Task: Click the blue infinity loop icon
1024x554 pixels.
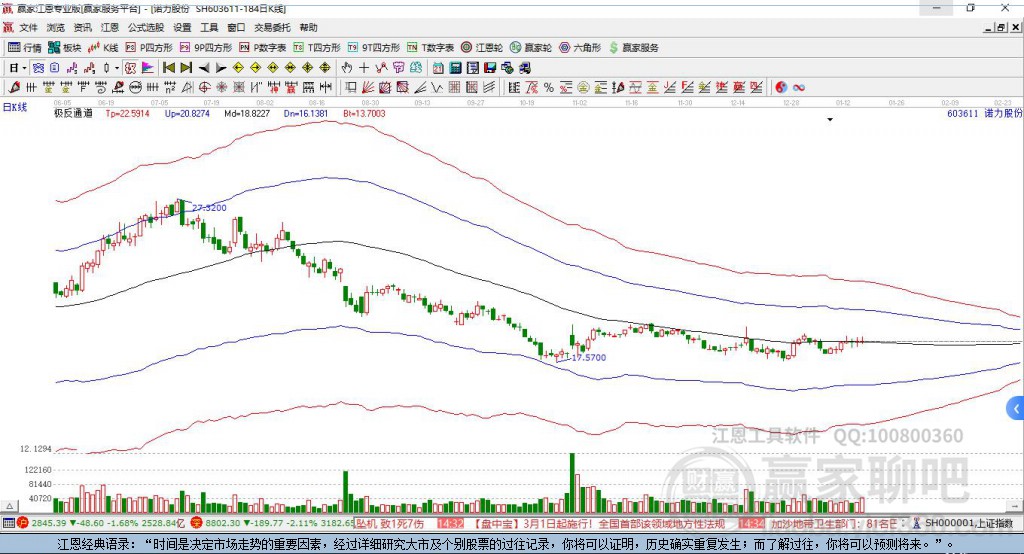Action: (798, 87)
